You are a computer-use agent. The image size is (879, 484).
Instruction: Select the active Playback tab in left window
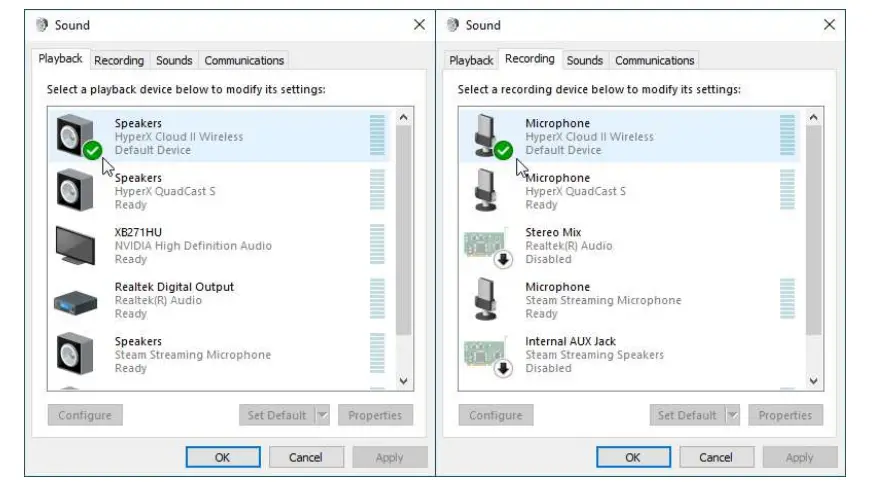click(x=61, y=59)
